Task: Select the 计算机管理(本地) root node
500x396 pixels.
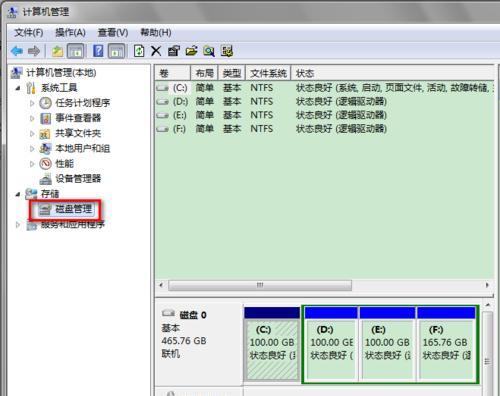Action: 61,73
